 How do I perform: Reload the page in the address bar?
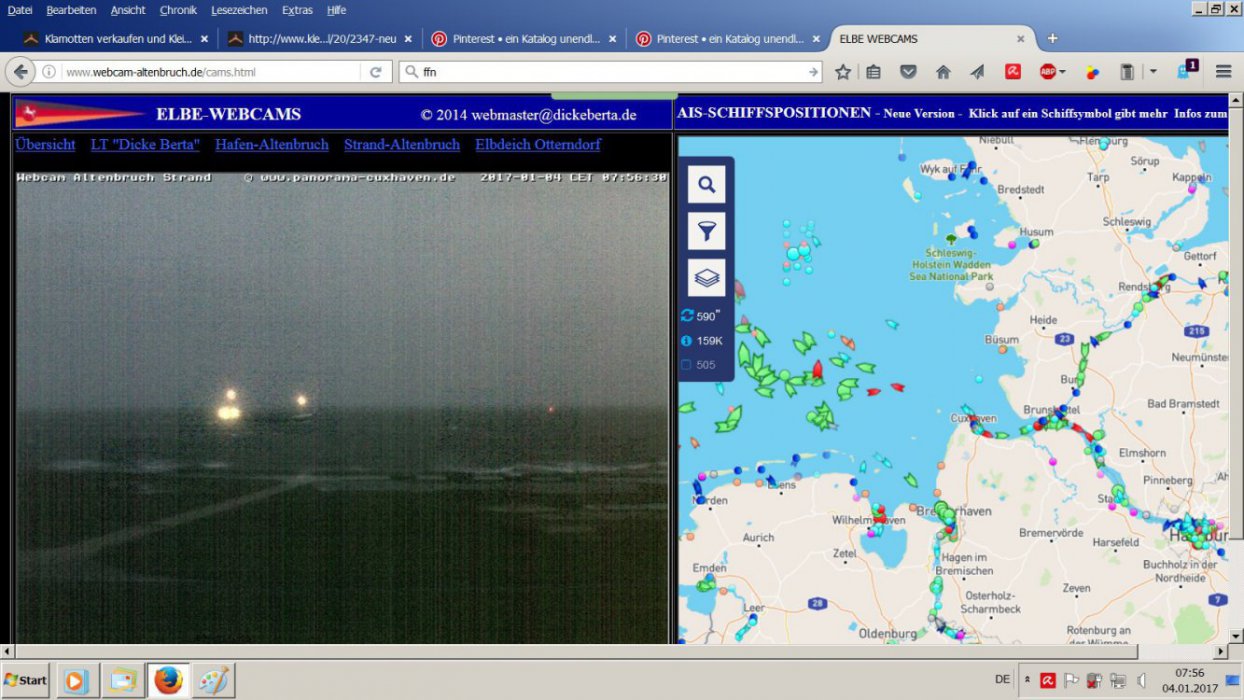pos(376,72)
